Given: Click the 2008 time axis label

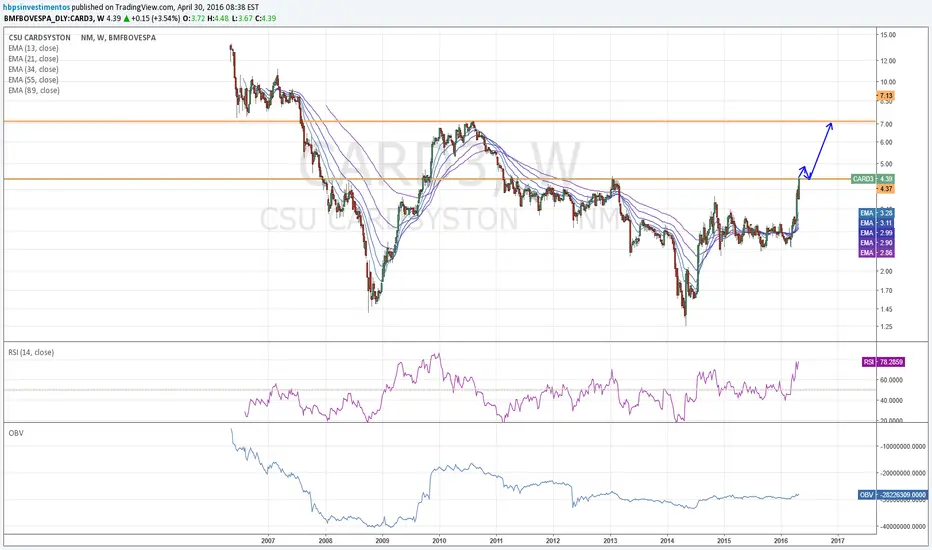Looking at the screenshot, I should (325, 541).
